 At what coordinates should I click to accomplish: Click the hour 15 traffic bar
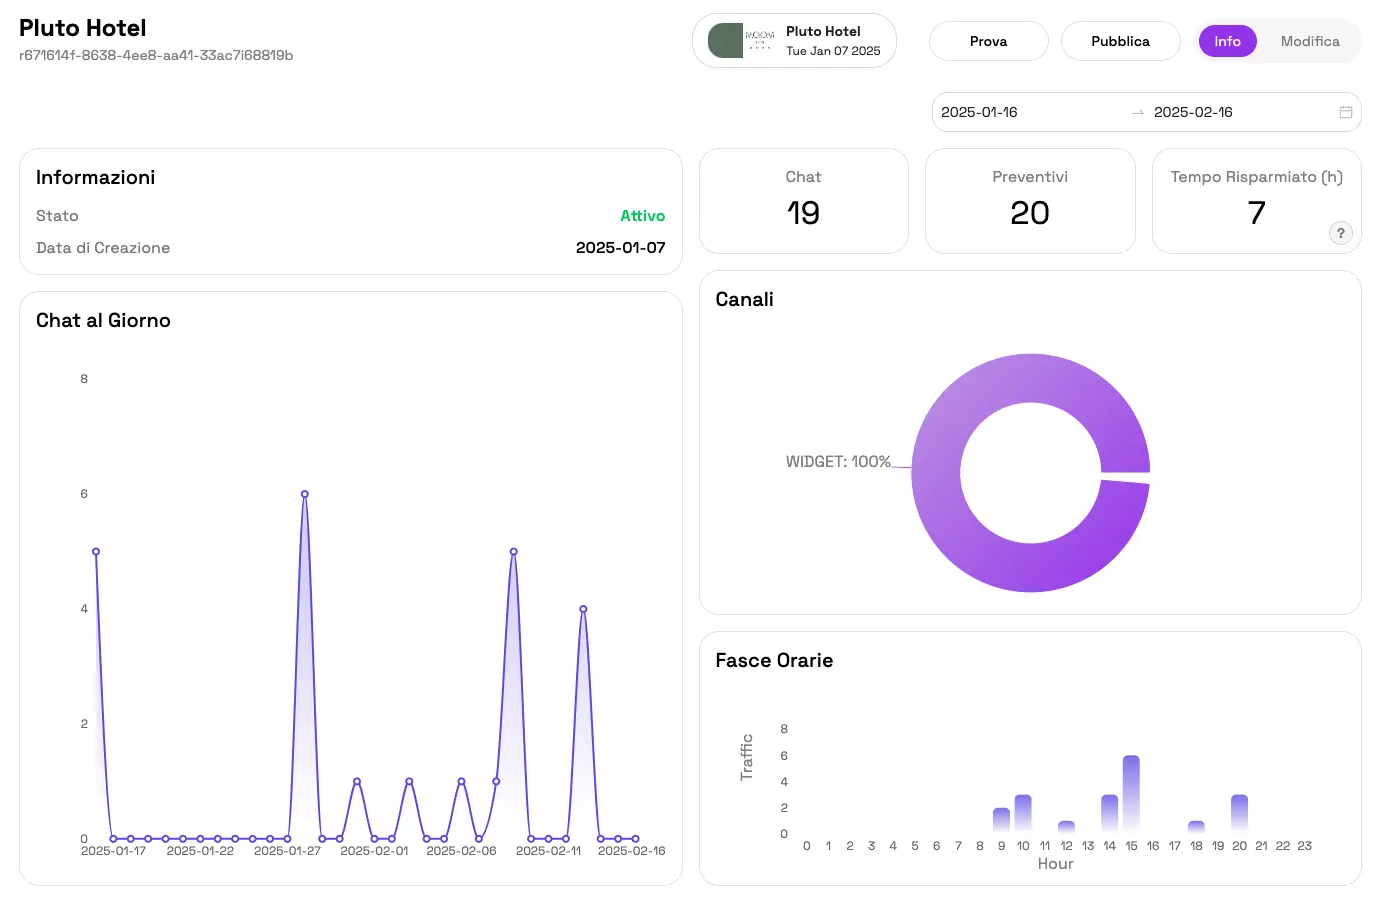1131,793
